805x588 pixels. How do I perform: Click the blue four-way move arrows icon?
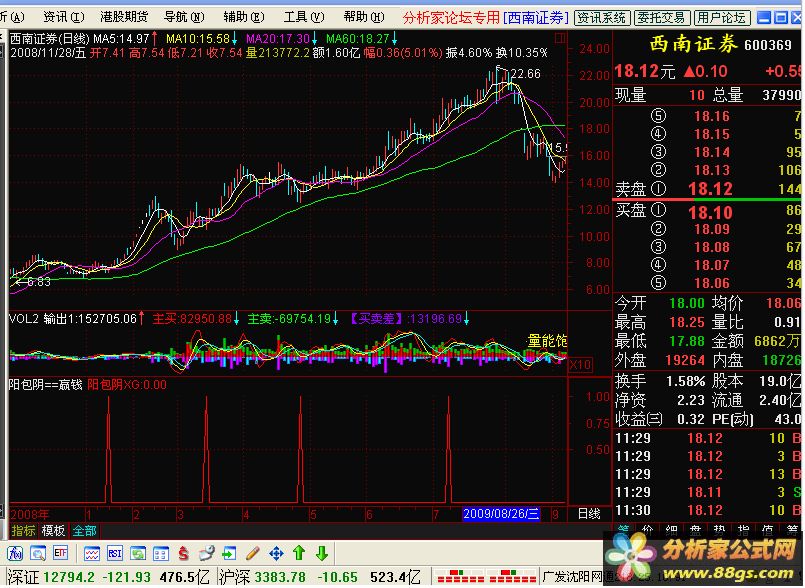tap(276, 554)
